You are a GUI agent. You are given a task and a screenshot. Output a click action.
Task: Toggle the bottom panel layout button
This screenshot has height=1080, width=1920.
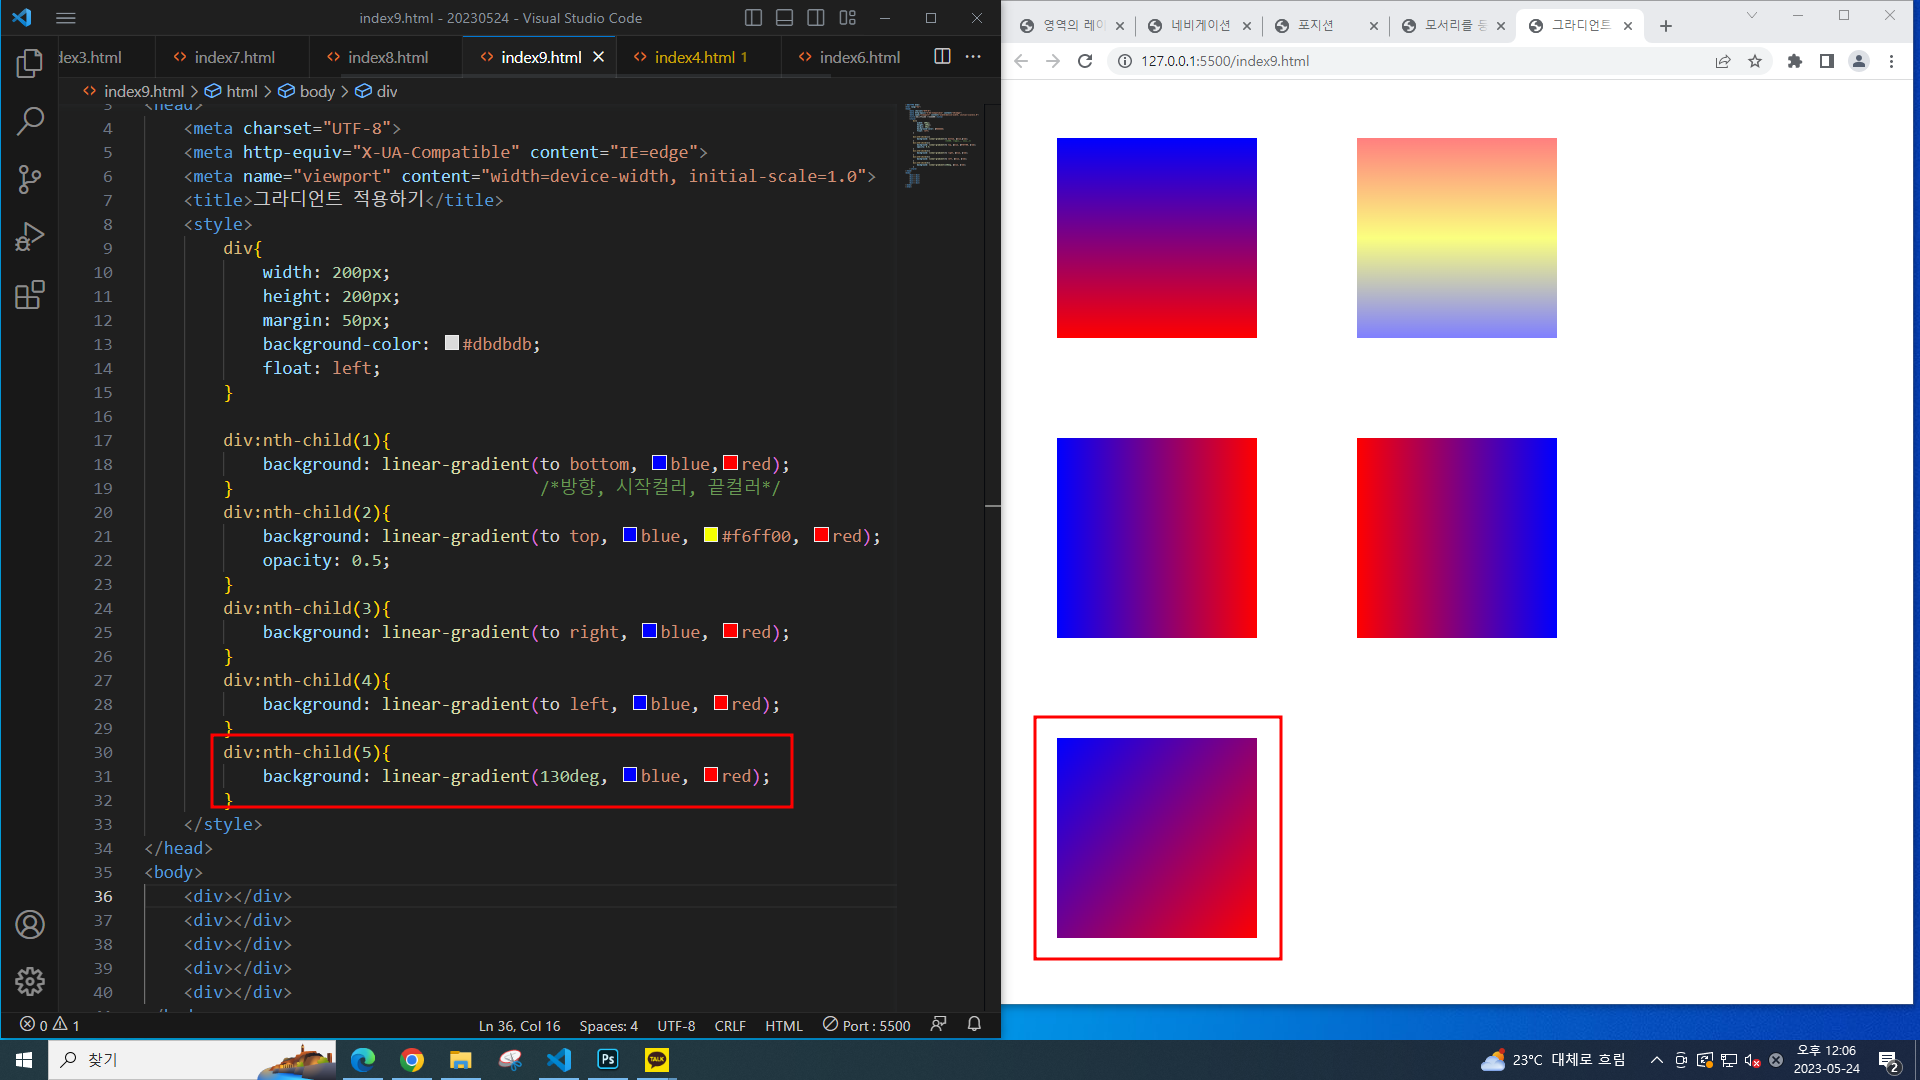785,18
